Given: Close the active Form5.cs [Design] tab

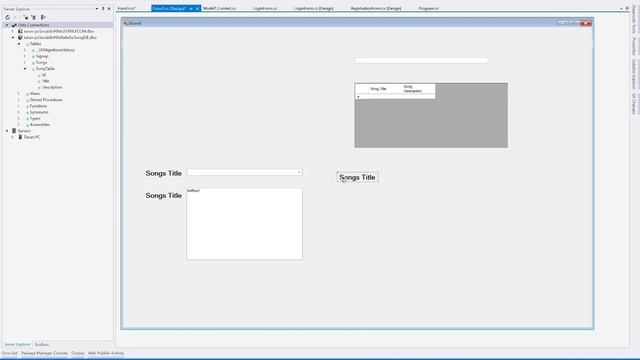Looking at the screenshot, I should pos(198,9).
